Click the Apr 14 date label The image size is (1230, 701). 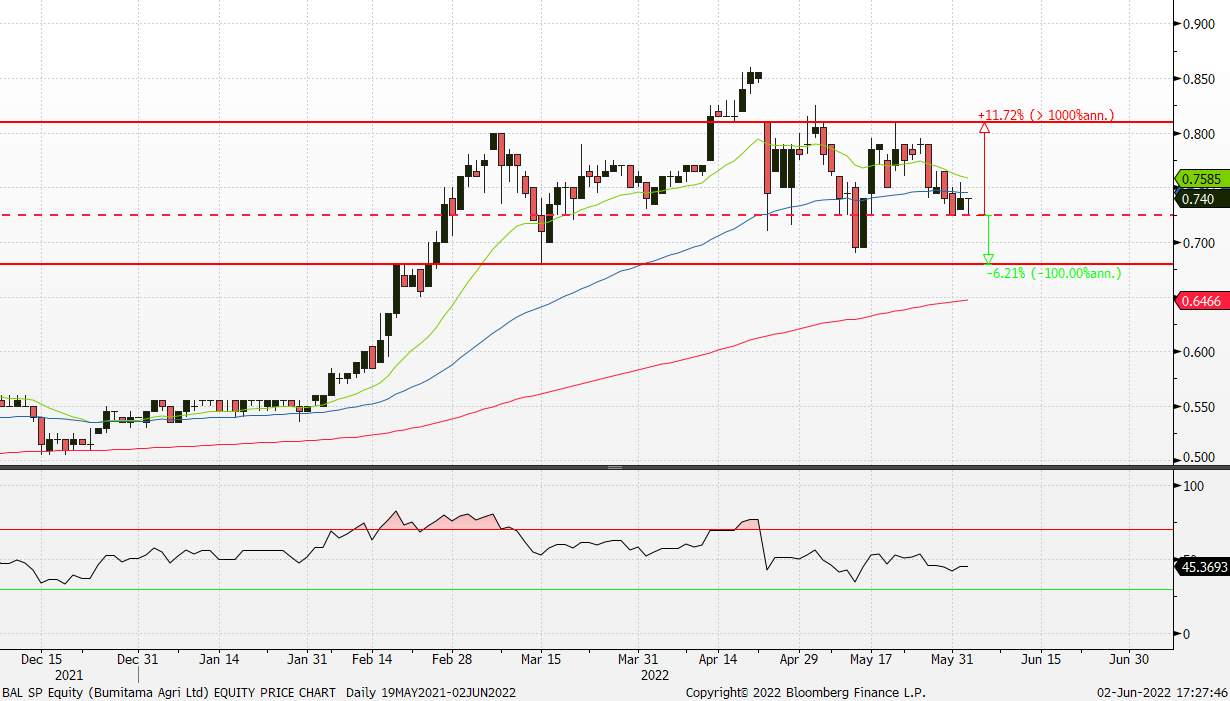click(x=717, y=660)
